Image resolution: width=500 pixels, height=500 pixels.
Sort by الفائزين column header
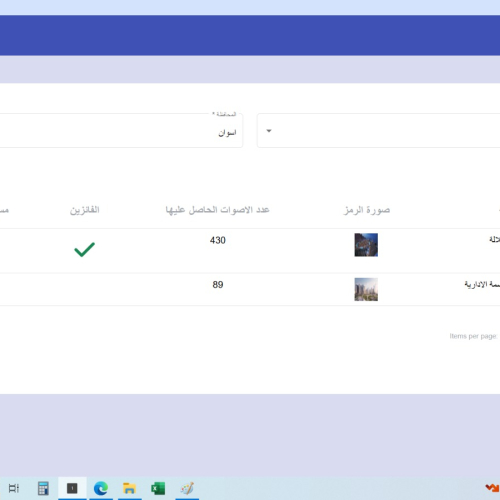[x=84, y=210]
